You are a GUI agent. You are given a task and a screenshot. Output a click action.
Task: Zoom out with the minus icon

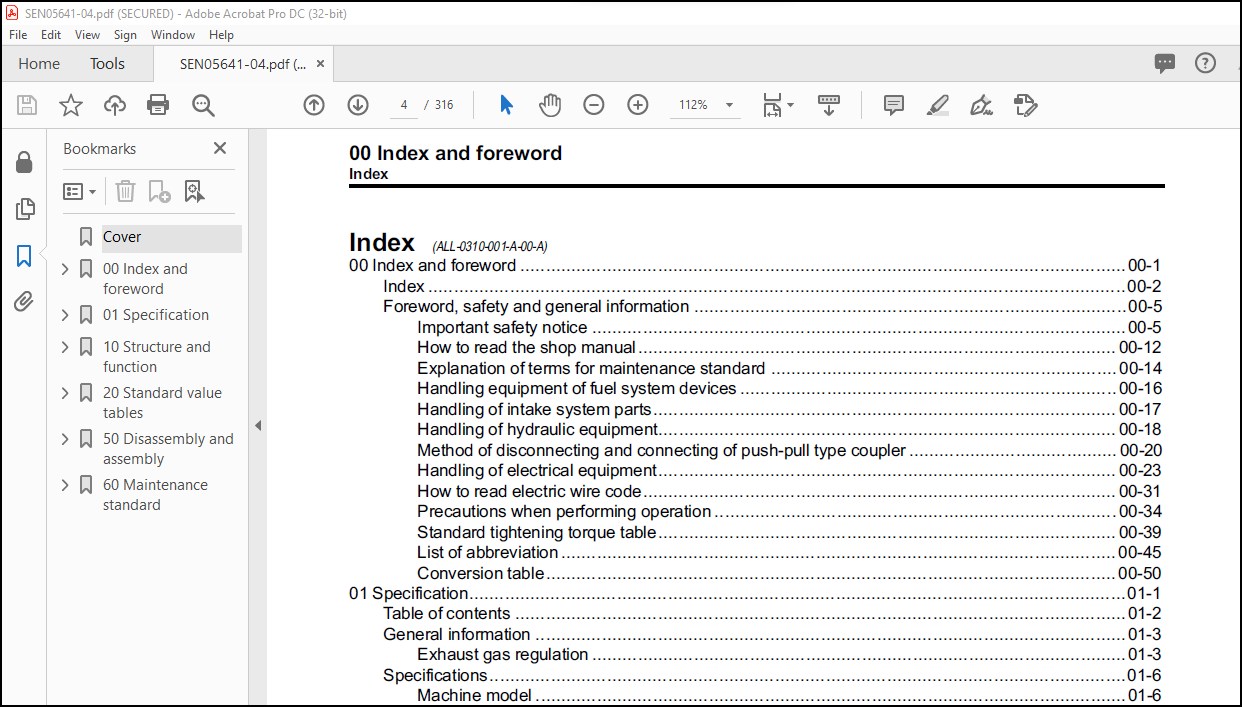pos(594,105)
